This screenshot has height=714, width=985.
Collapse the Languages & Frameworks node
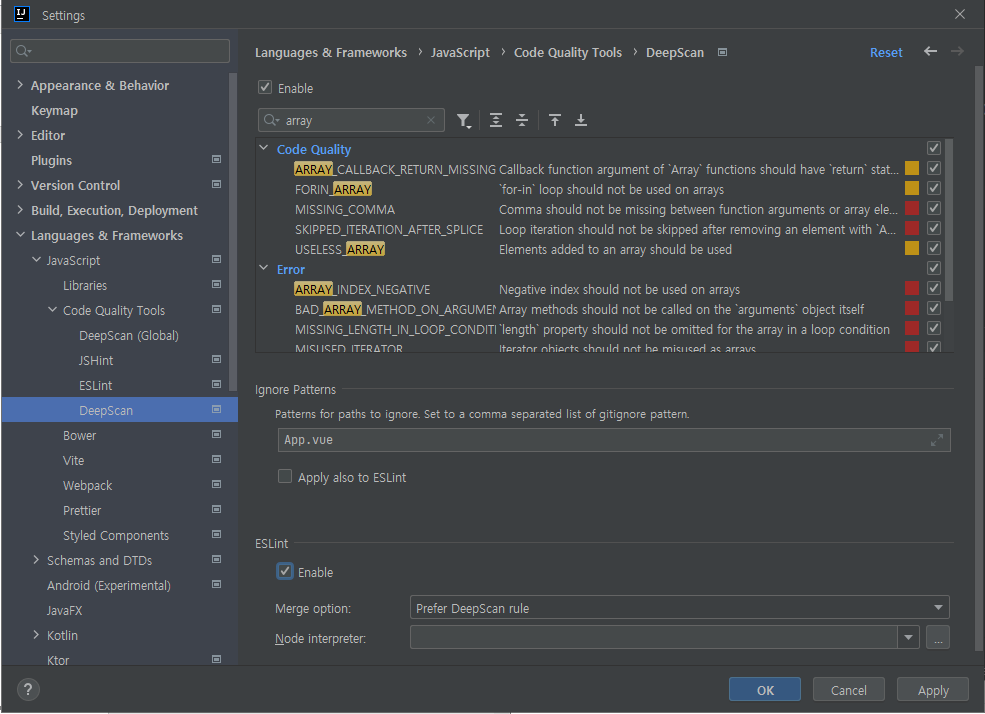[x=20, y=235]
